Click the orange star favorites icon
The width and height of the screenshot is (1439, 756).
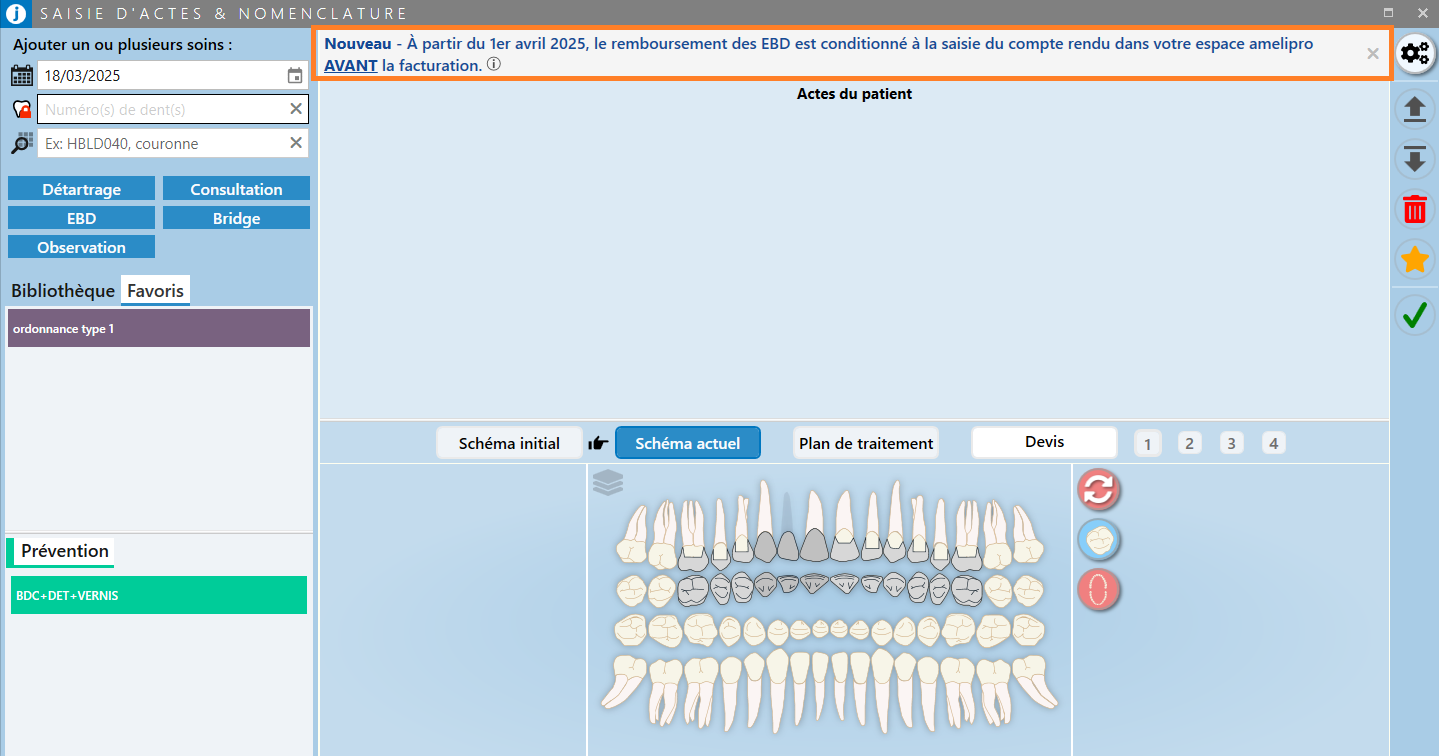(x=1414, y=261)
